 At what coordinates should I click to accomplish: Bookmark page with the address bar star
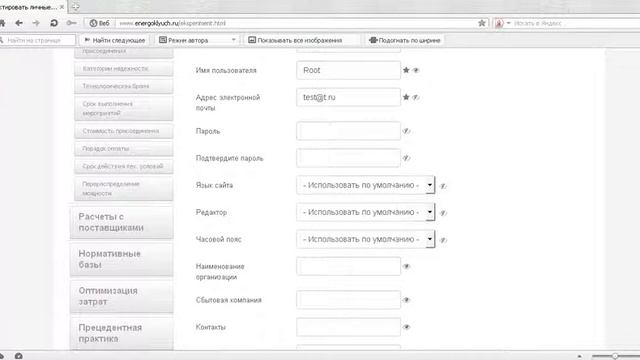point(482,23)
